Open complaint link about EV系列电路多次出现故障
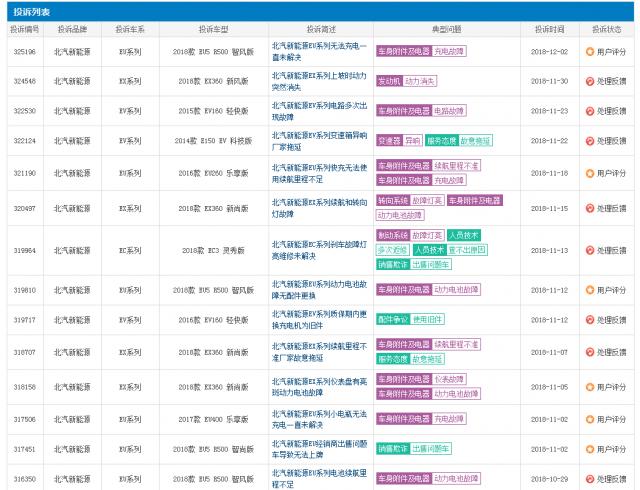640x490 pixels. click(x=319, y=111)
